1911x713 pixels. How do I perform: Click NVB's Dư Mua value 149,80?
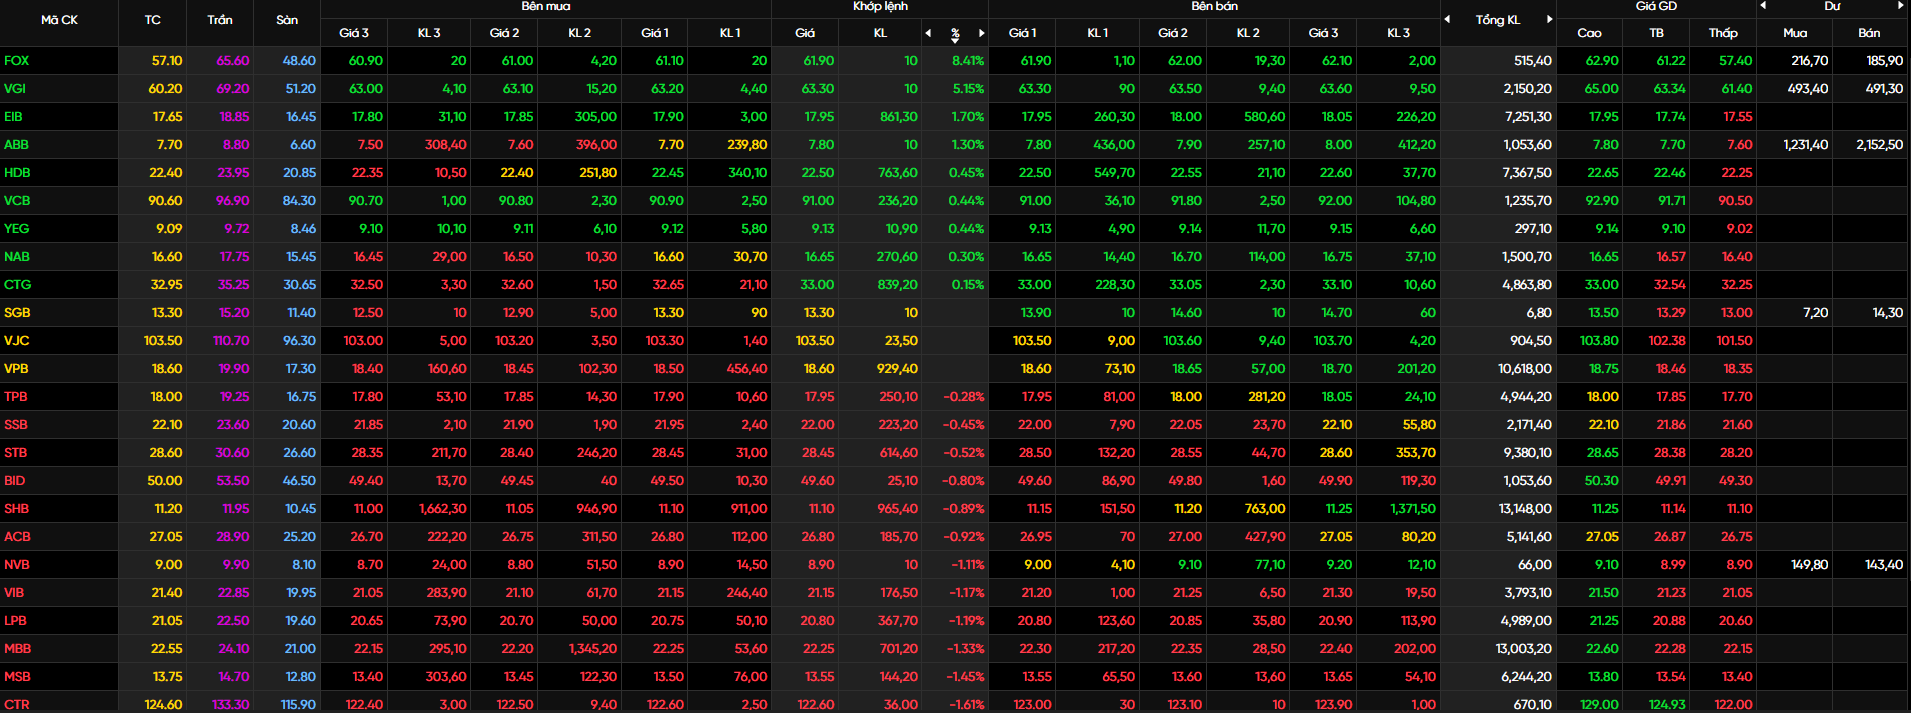point(1810,565)
